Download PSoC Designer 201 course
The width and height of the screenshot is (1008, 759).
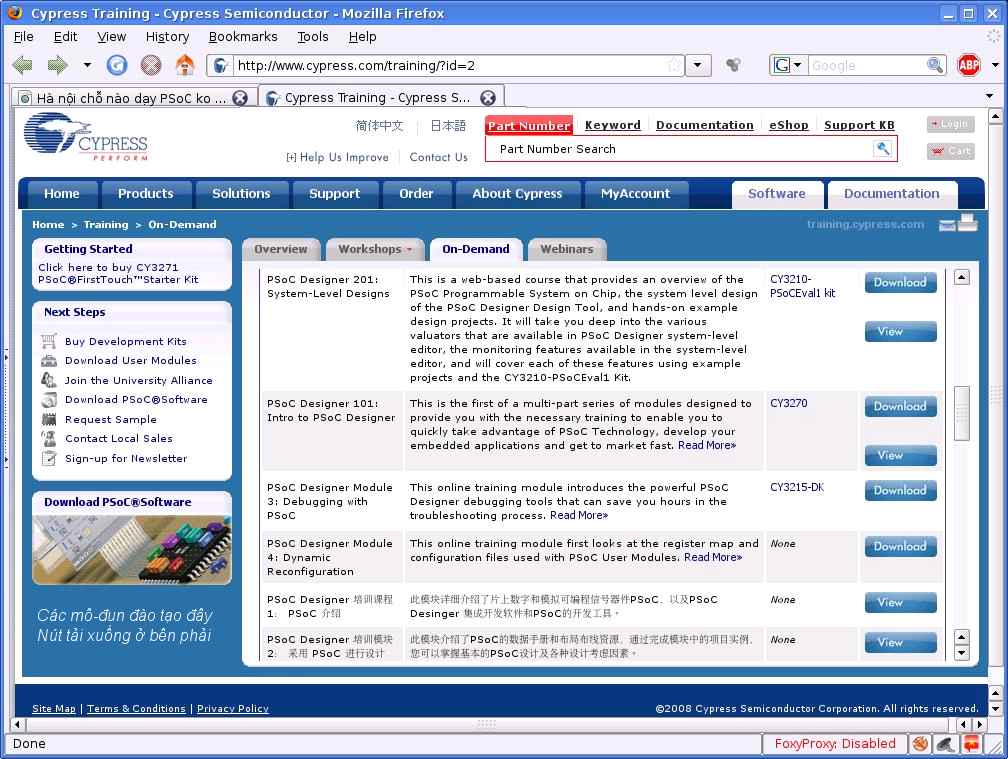tap(900, 282)
